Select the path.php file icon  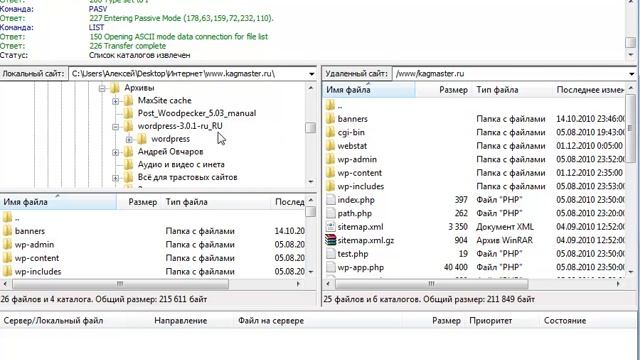pyautogui.click(x=331, y=213)
